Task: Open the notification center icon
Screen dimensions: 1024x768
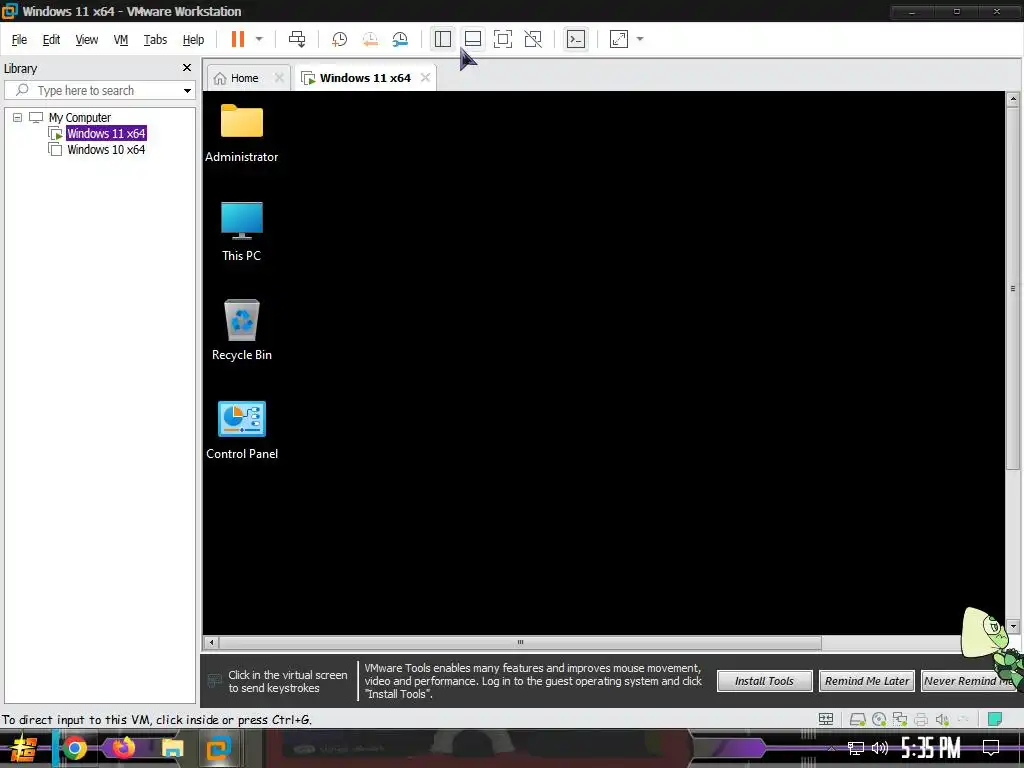Action: coord(991,748)
